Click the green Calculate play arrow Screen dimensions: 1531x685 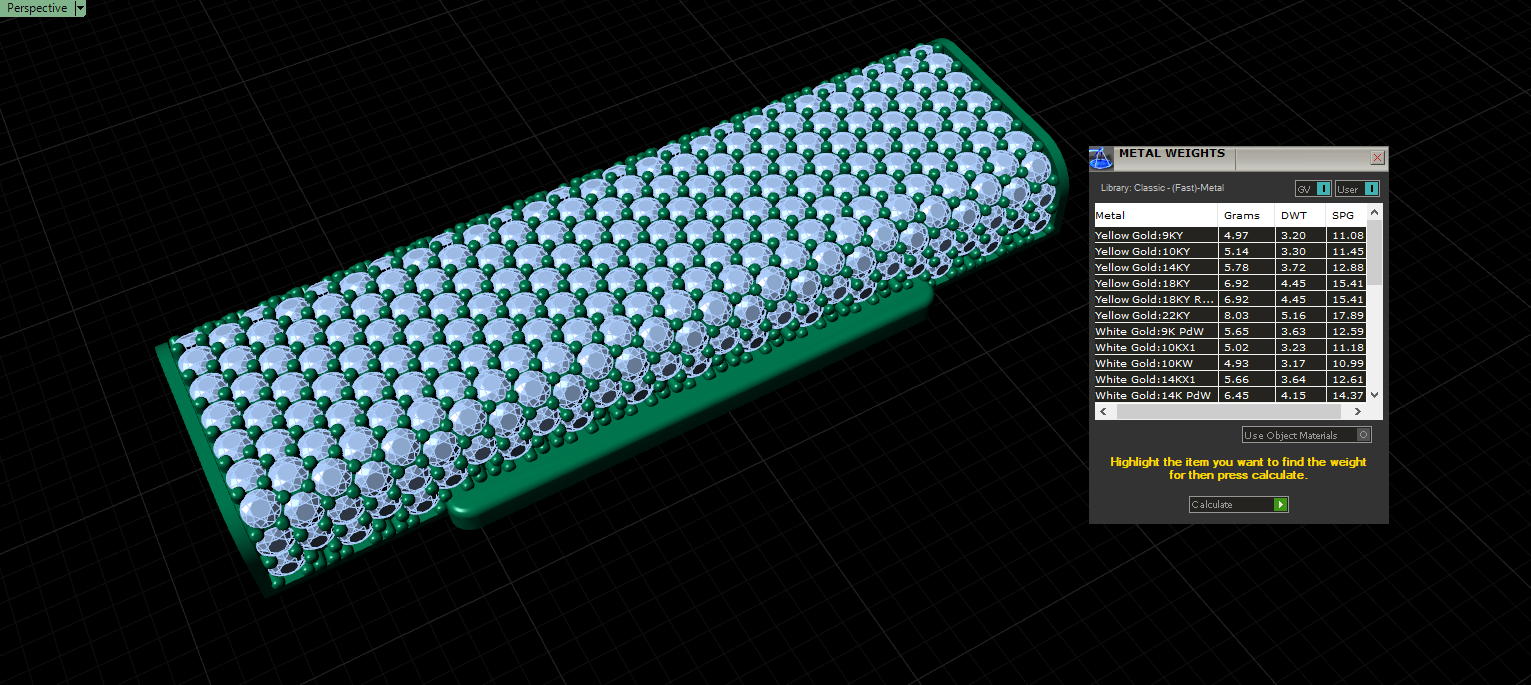point(1280,505)
